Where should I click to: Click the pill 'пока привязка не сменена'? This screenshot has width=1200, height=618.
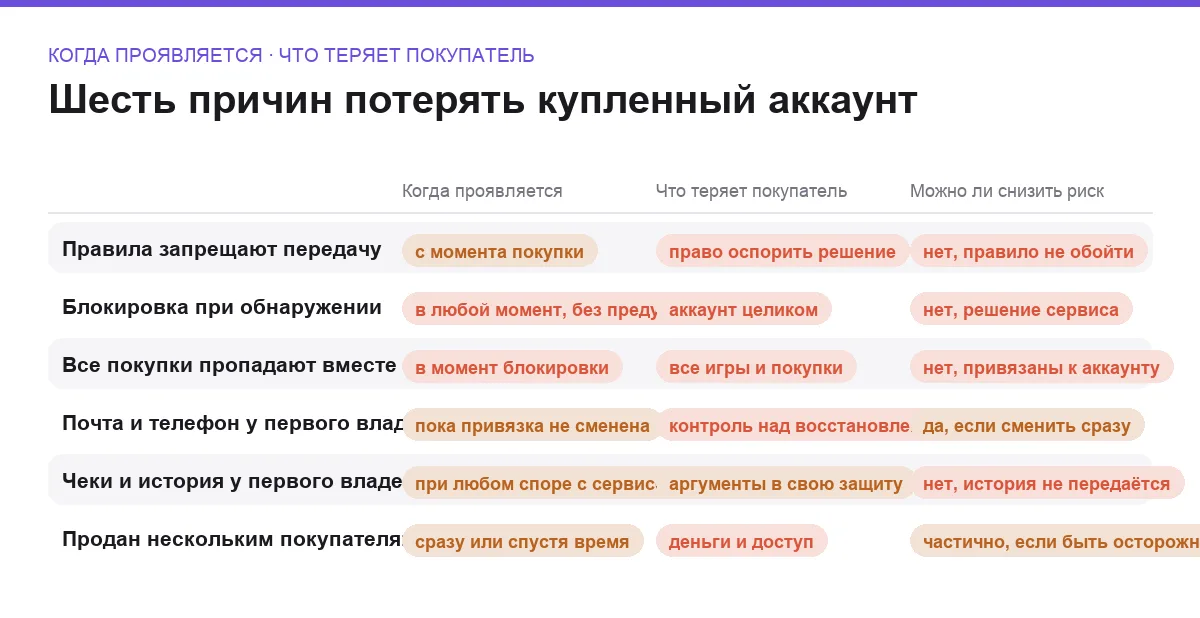532,425
